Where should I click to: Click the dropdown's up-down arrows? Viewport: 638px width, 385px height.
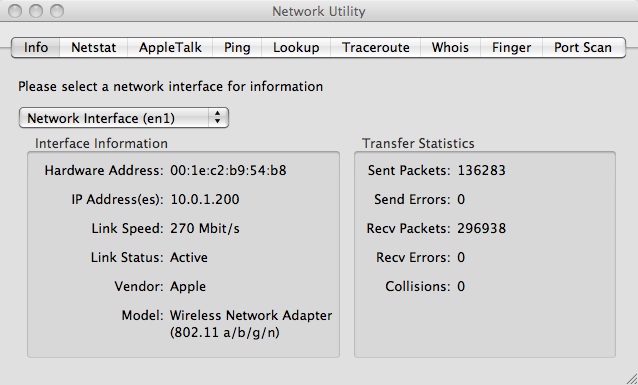coord(218,118)
